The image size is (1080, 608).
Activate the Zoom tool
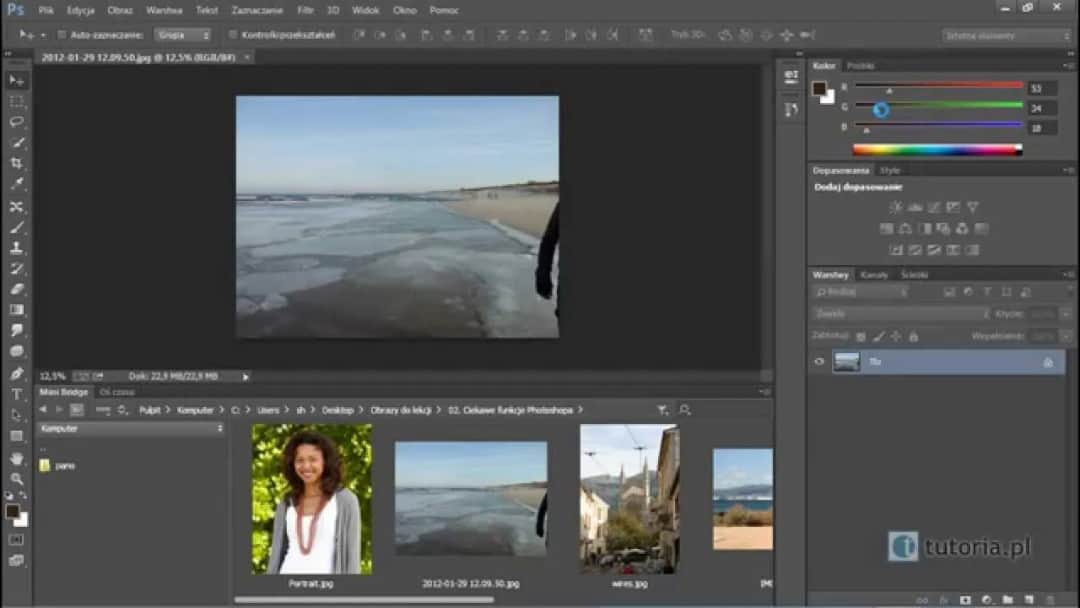[x=14, y=478]
